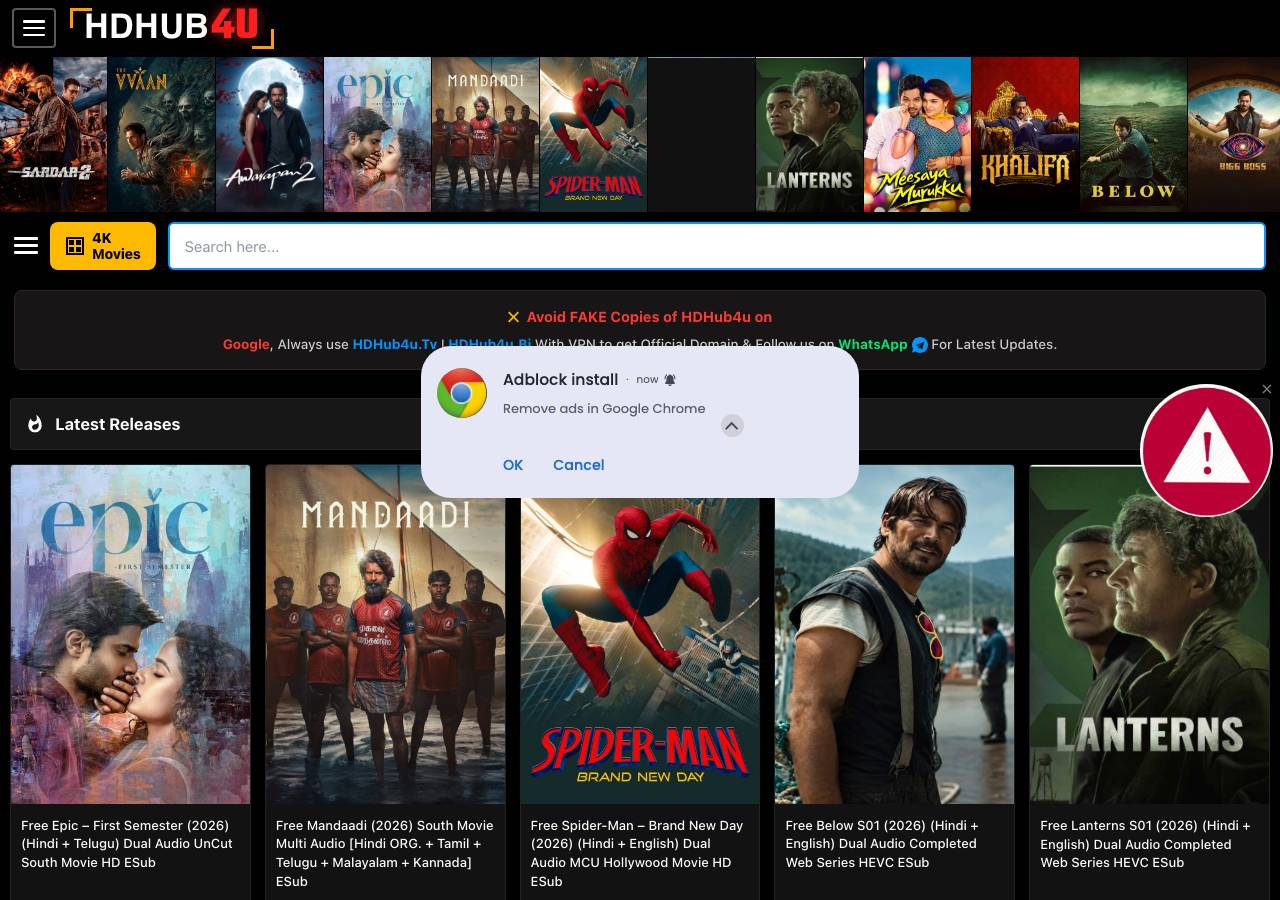Open the Vvaan poster in top strip

161,134
